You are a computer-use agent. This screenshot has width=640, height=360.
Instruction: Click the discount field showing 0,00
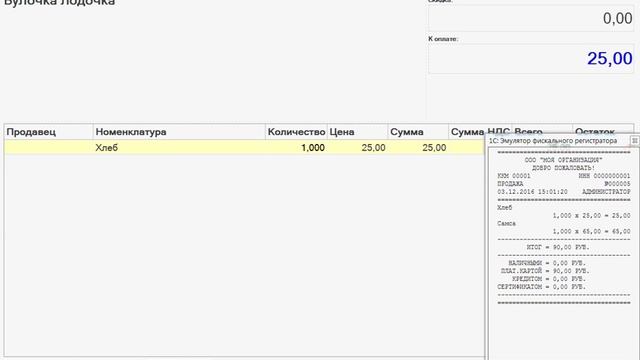coord(531,18)
